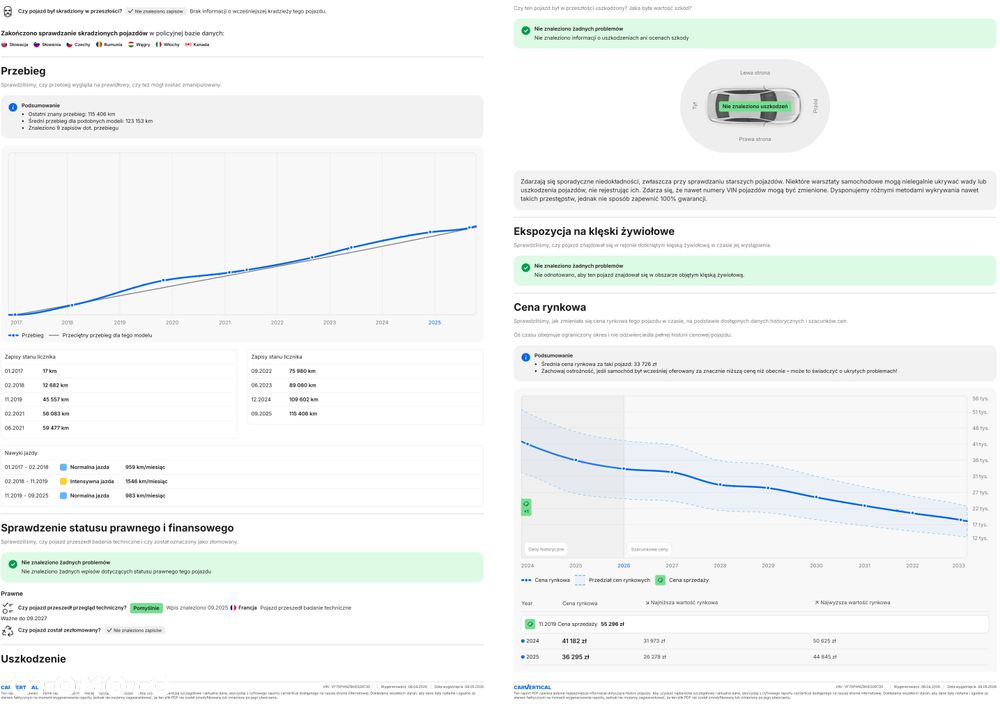Click the '109 602 km' odometer record
The height and width of the screenshot is (706, 1000).
(304, 400)
